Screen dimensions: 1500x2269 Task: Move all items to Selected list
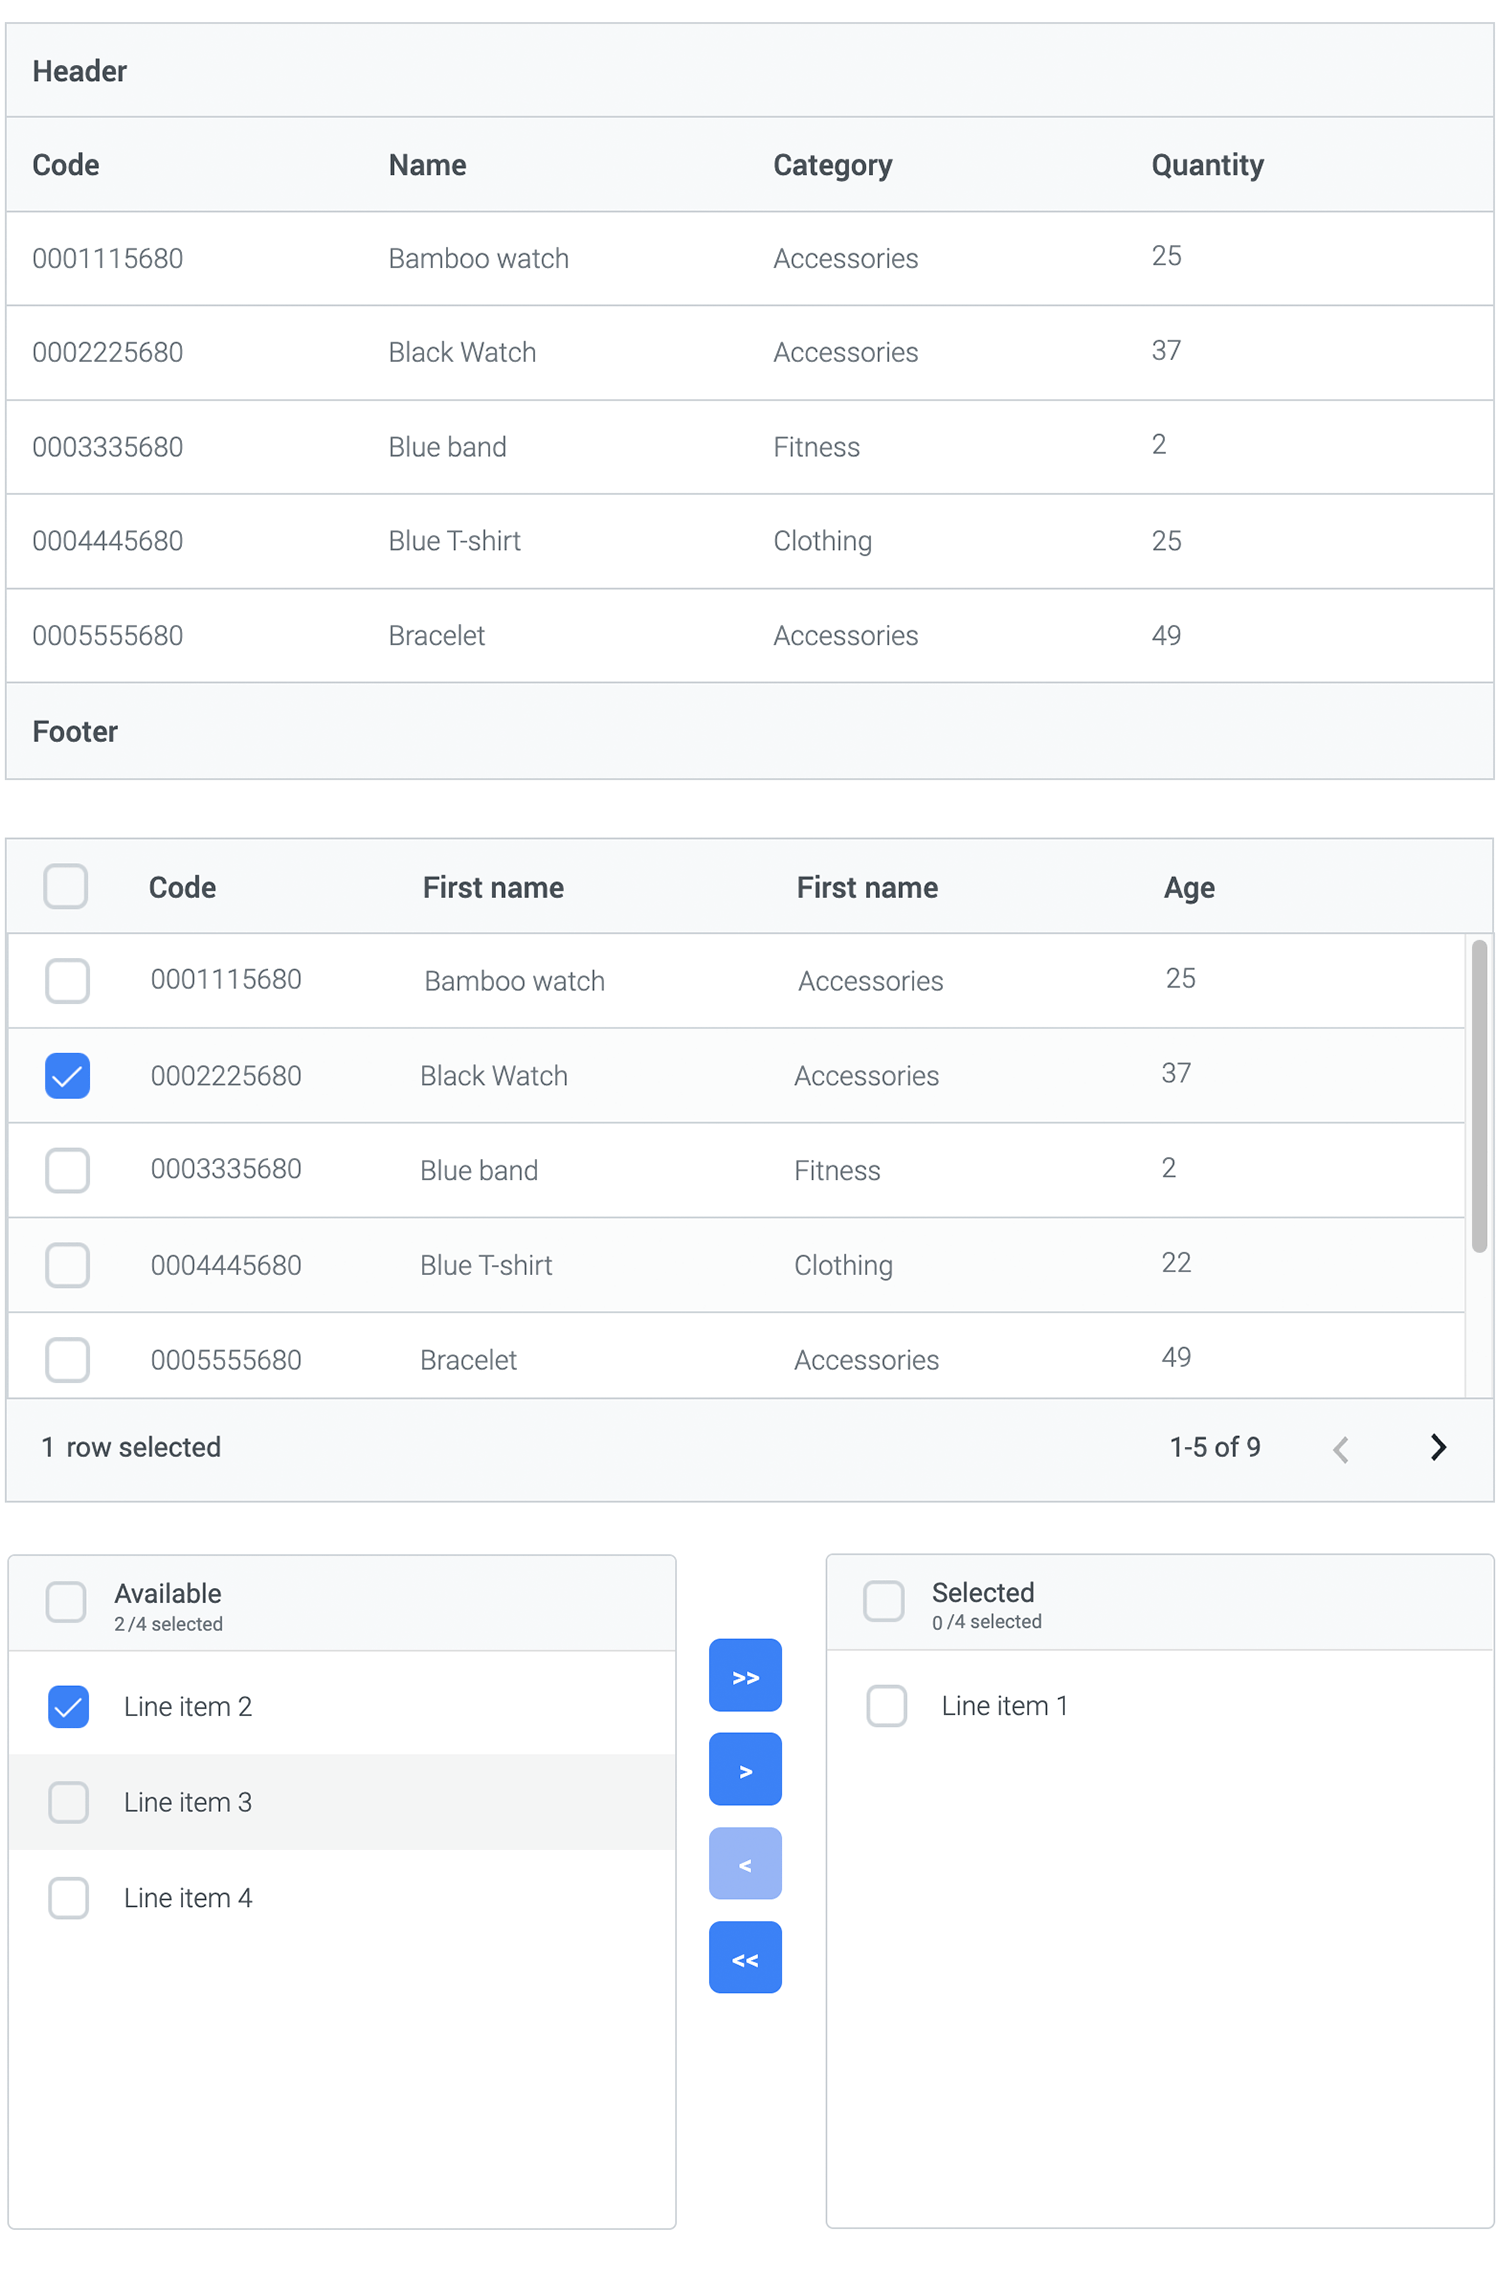point(745,1676)
